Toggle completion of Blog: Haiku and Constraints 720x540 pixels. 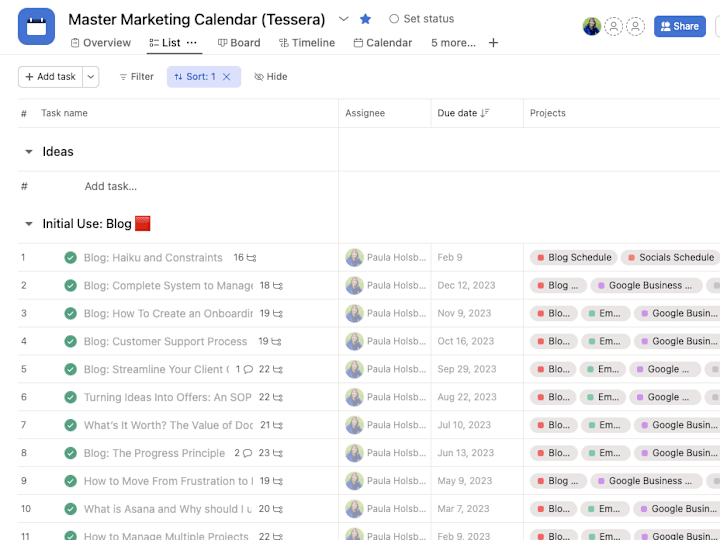pos(70,258)
